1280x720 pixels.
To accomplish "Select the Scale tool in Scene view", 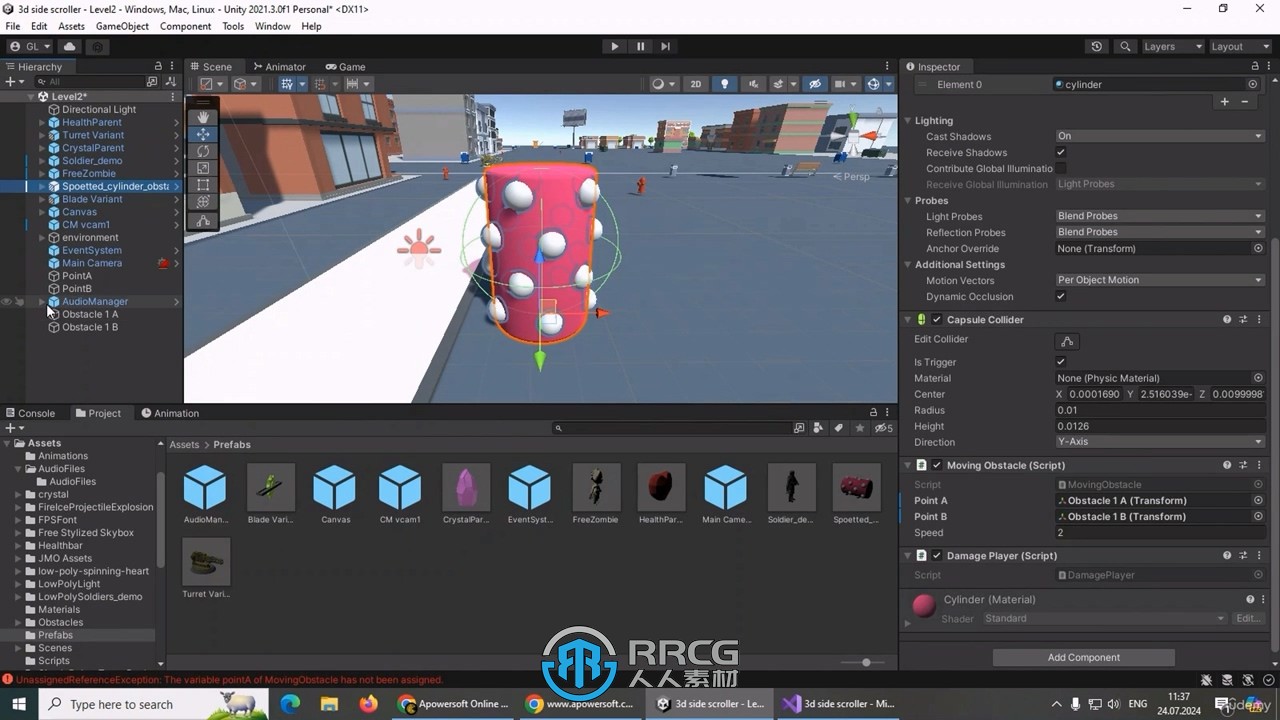I will (203, 168).
